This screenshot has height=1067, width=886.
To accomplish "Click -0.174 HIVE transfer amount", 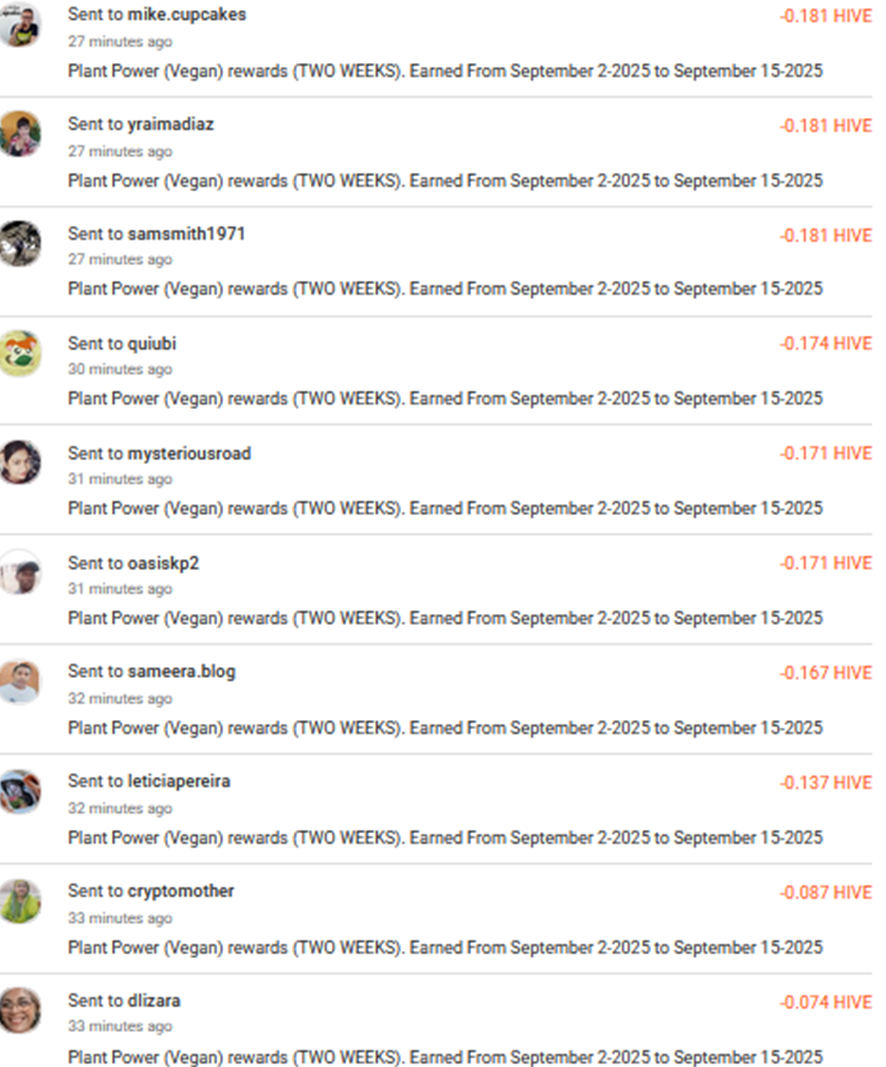I will (825, 344).
